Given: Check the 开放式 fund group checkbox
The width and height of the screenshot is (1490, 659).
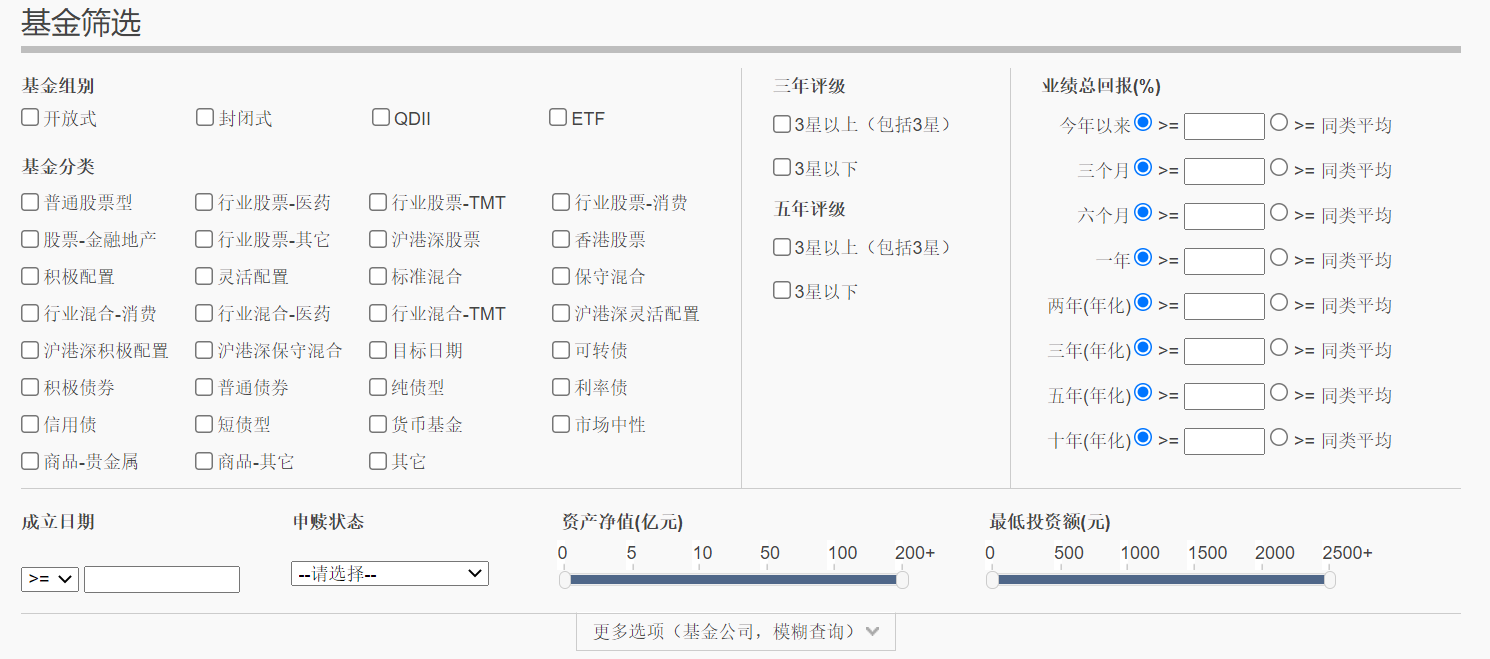Looking at the screenshot, I should click(30, 118).
